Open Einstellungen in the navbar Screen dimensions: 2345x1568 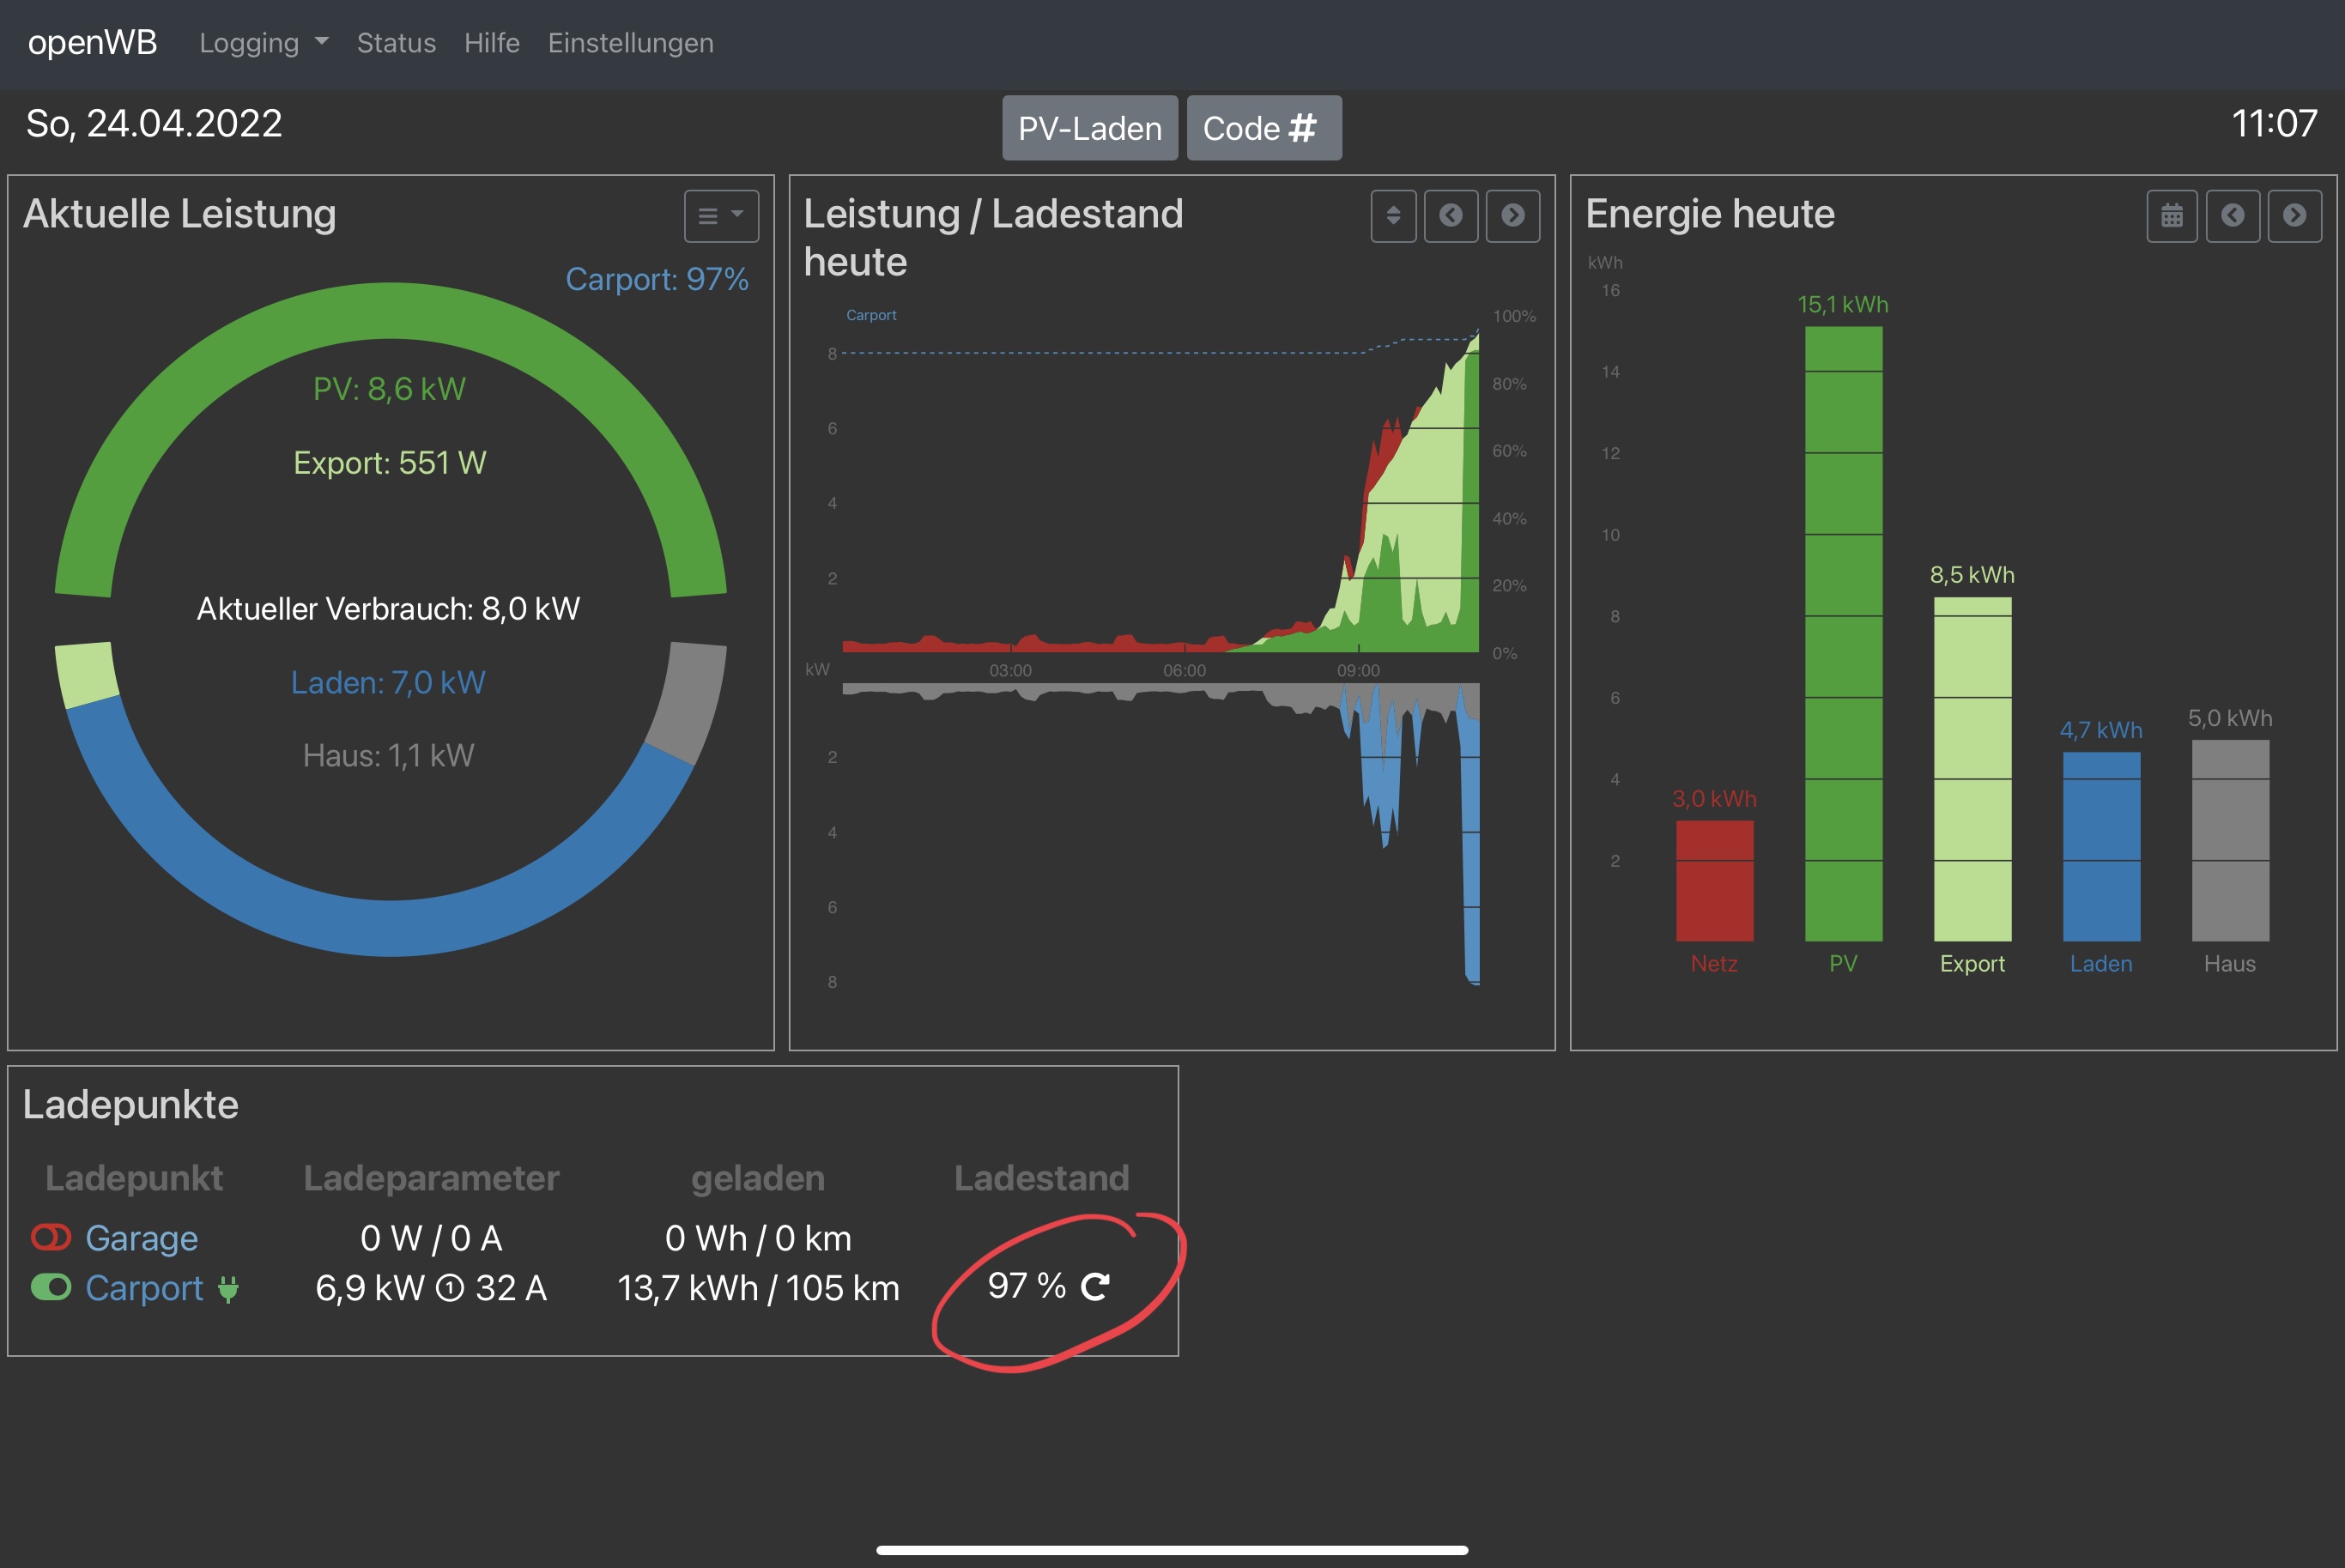pyautogui.click(x=630, y=43)
